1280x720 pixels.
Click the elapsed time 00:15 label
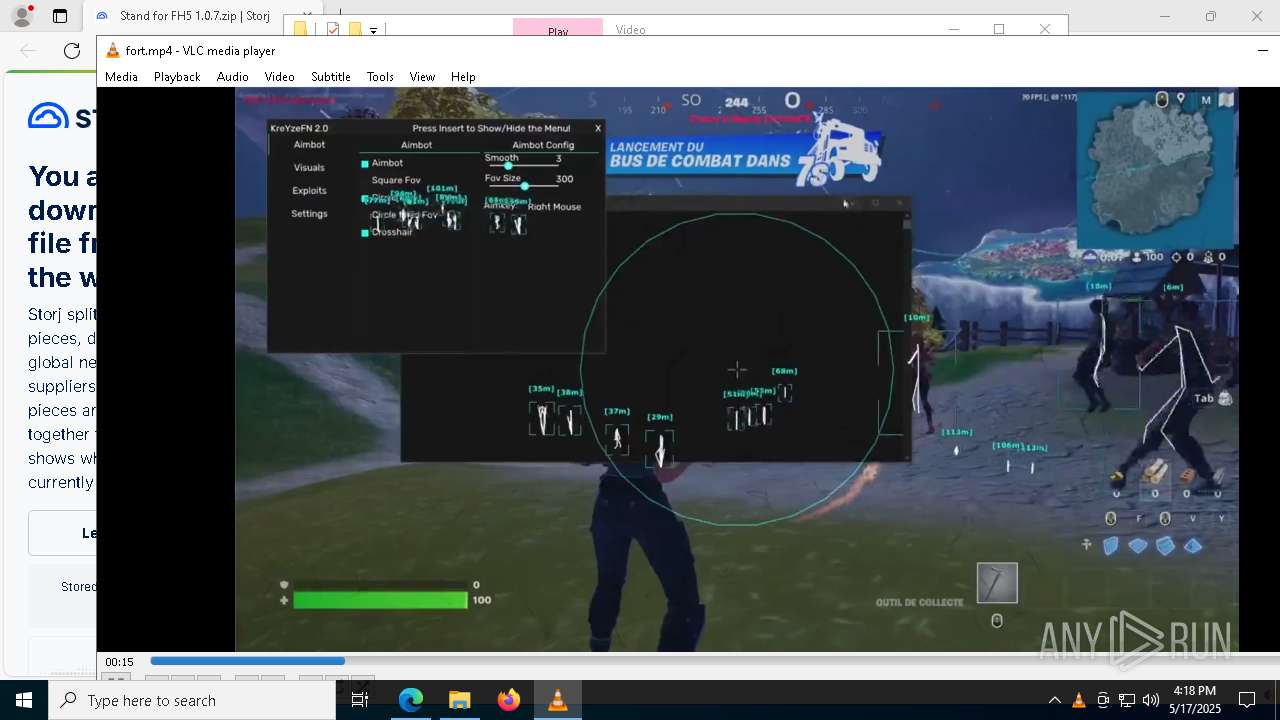[x=120, y=662]
